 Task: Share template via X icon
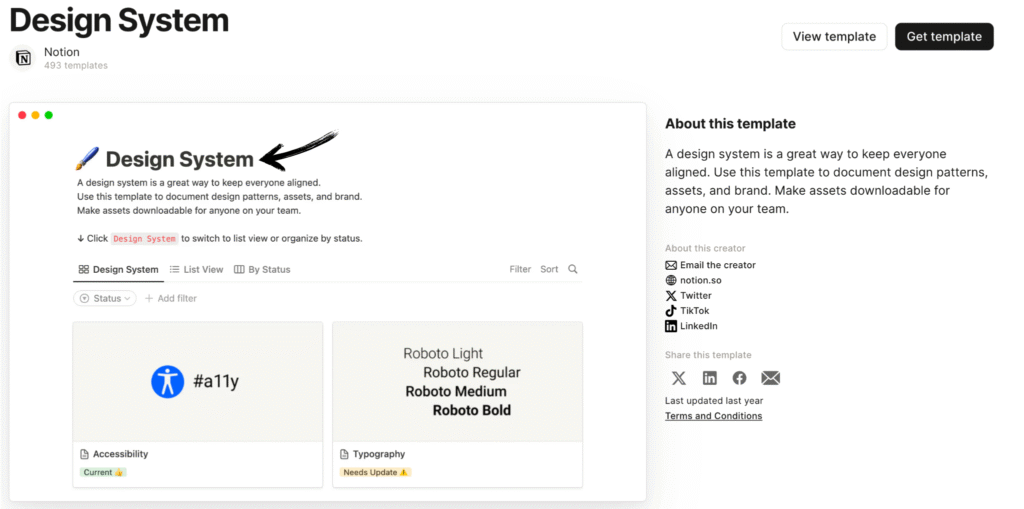tap(679, 377)
